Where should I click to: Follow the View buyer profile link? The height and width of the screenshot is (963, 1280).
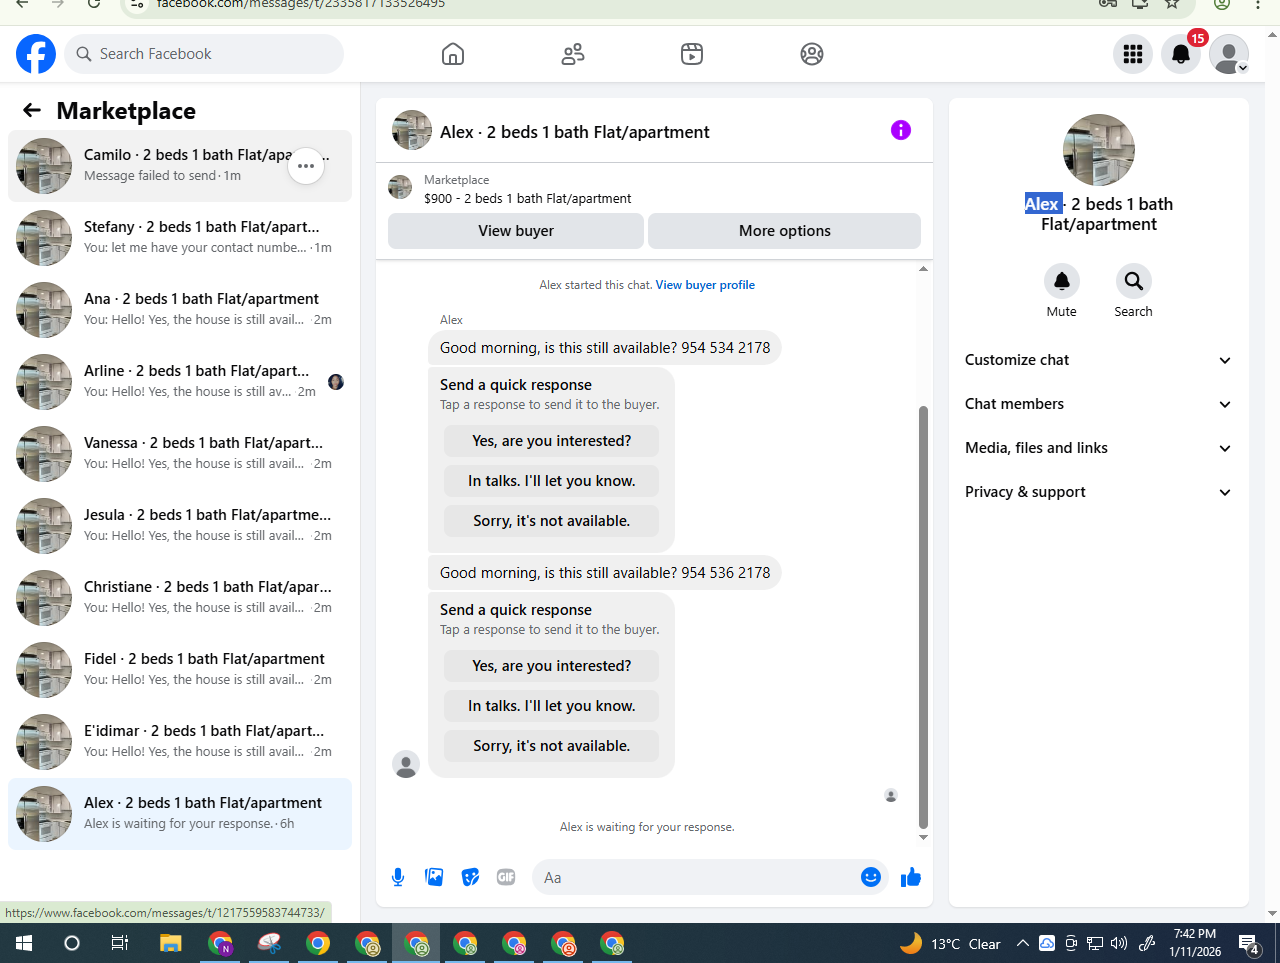(705, 285)
